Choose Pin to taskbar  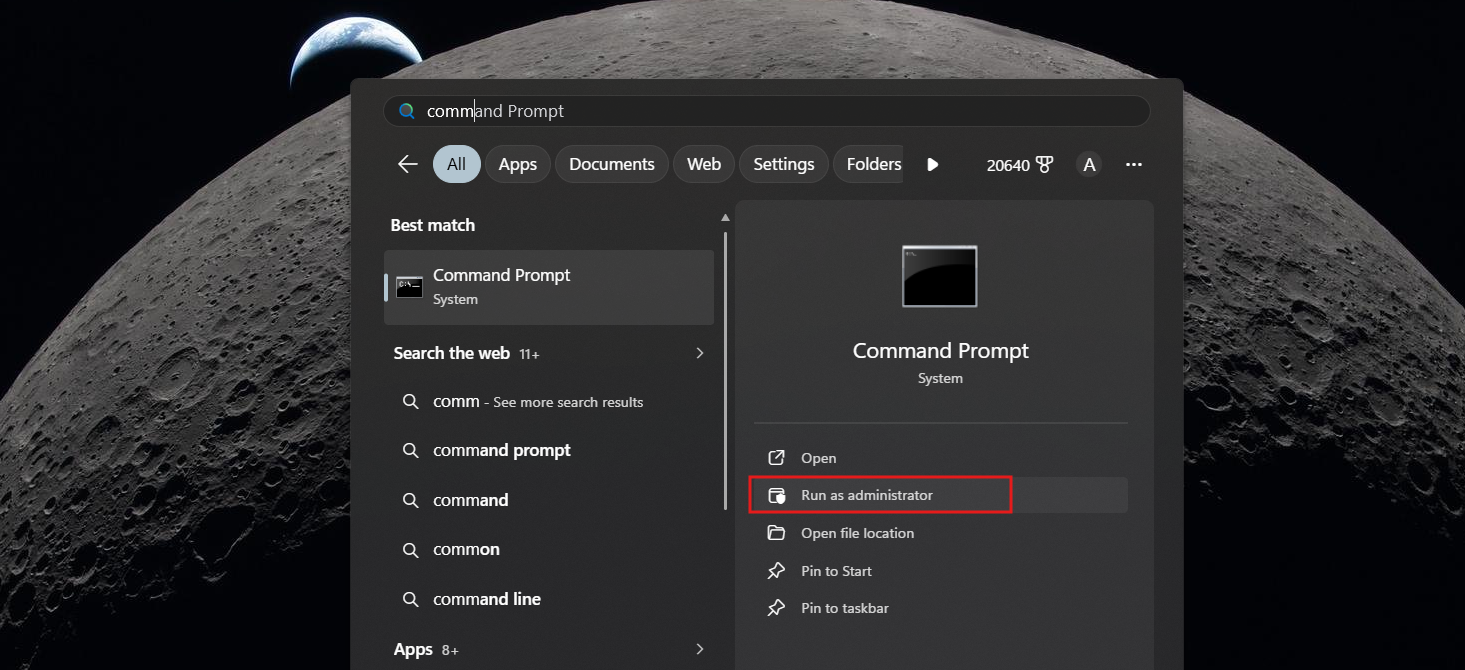(939, 608)
